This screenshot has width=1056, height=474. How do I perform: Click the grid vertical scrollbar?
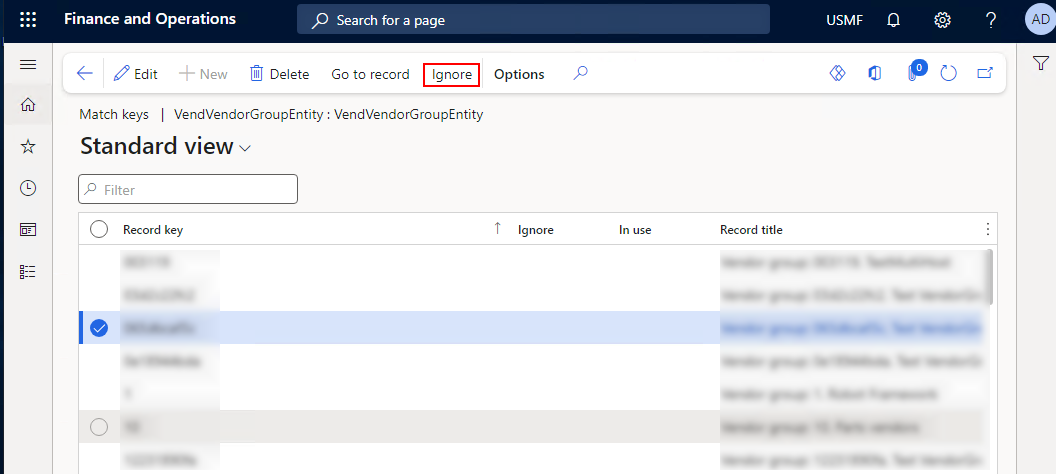pos(989,276)
